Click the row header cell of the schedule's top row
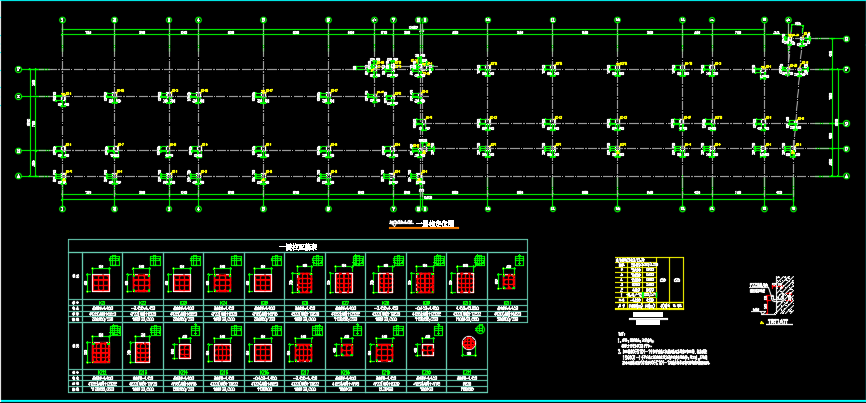This screenshot has width=866, height=403. coord(75,276)
